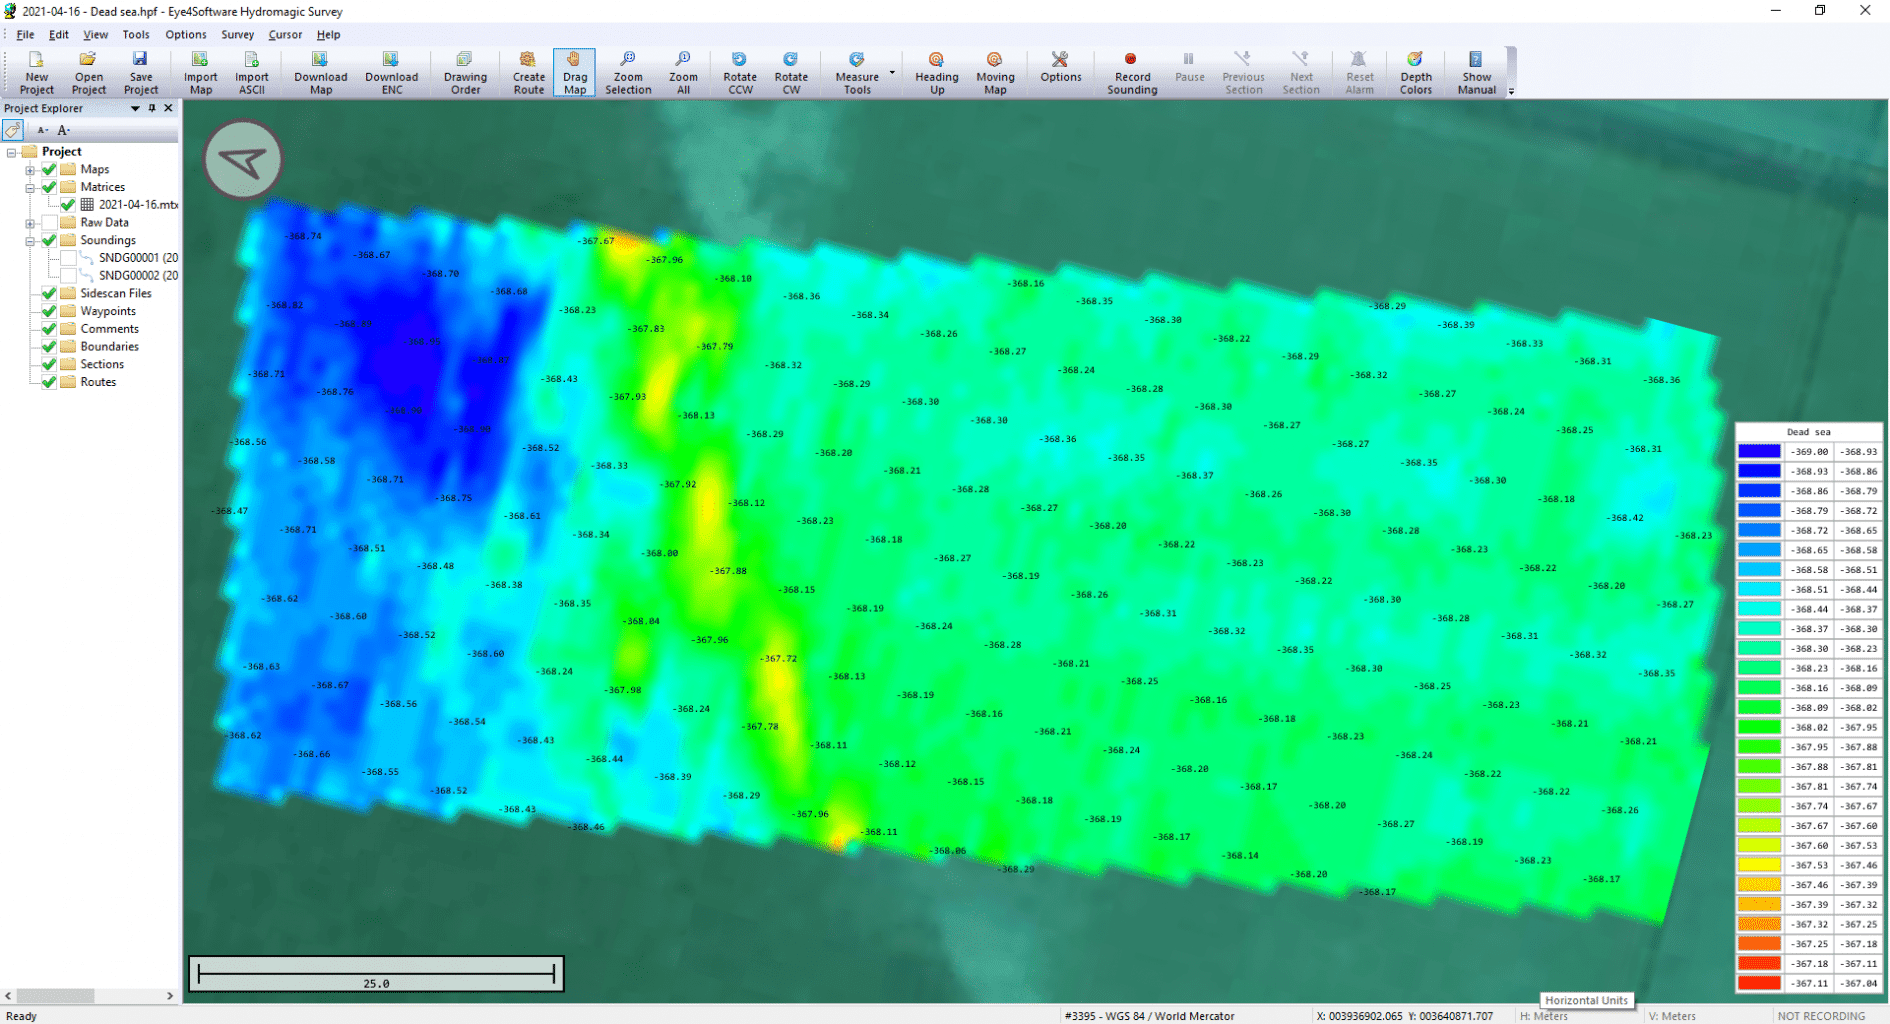Enable the SNDG00002 sounding checkbox
The height and width of the screenshot is (1024, 1890).
click(68, 275)
